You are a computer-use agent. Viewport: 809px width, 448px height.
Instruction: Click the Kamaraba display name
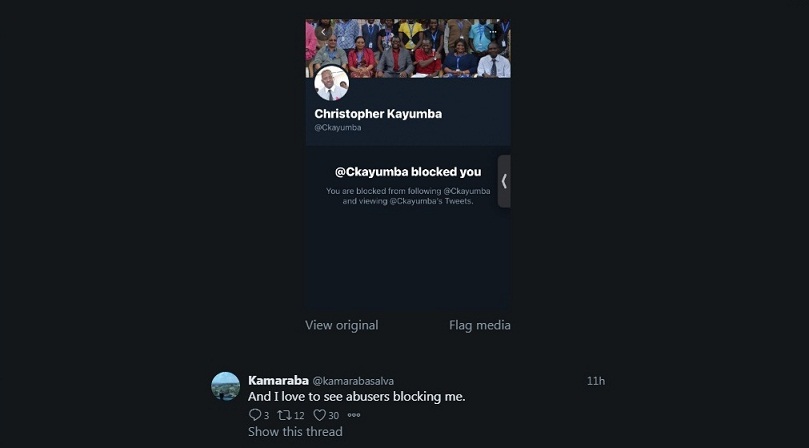(278, 380)
